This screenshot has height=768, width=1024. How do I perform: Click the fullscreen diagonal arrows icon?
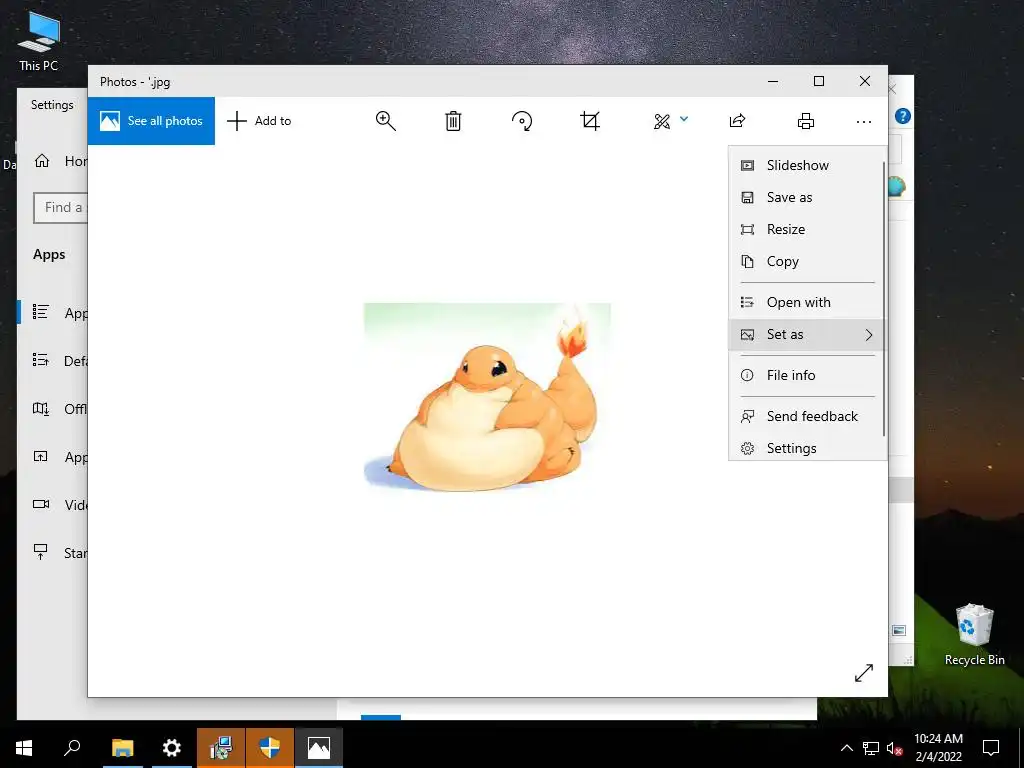[863, 673]
